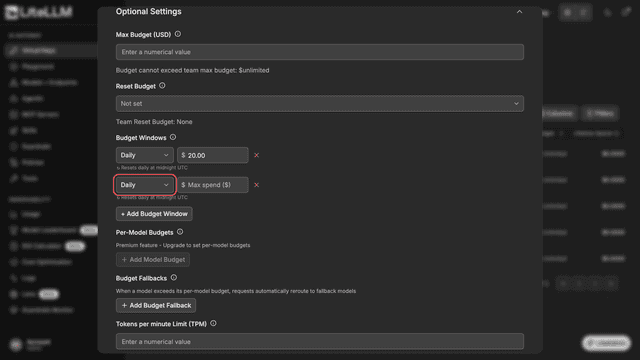Show info for Tokens per minute Limit

coord(213,323)
